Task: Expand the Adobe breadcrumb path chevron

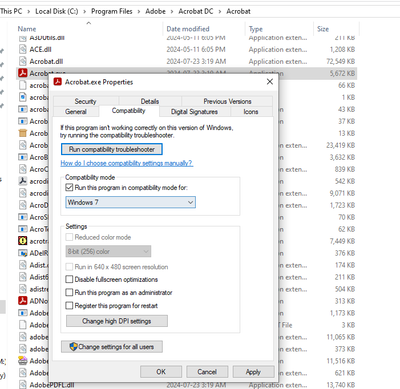Action: coord(172,12)
